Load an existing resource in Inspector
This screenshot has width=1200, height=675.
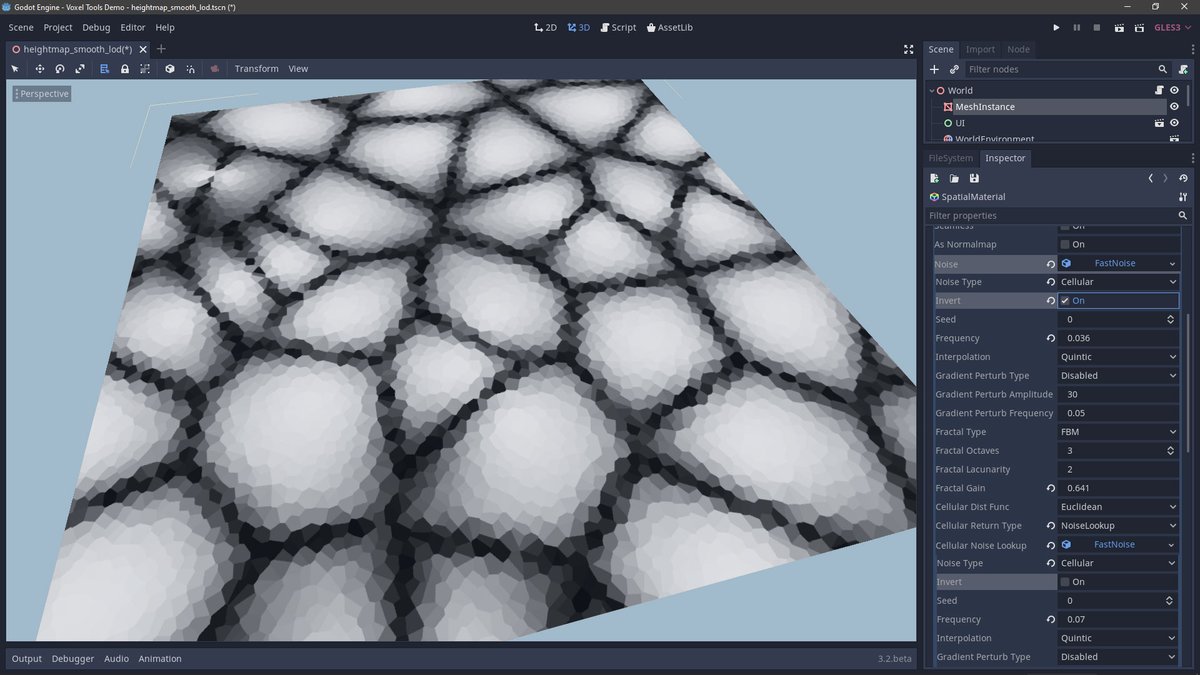pyautogui.click(x=954, y=178)
